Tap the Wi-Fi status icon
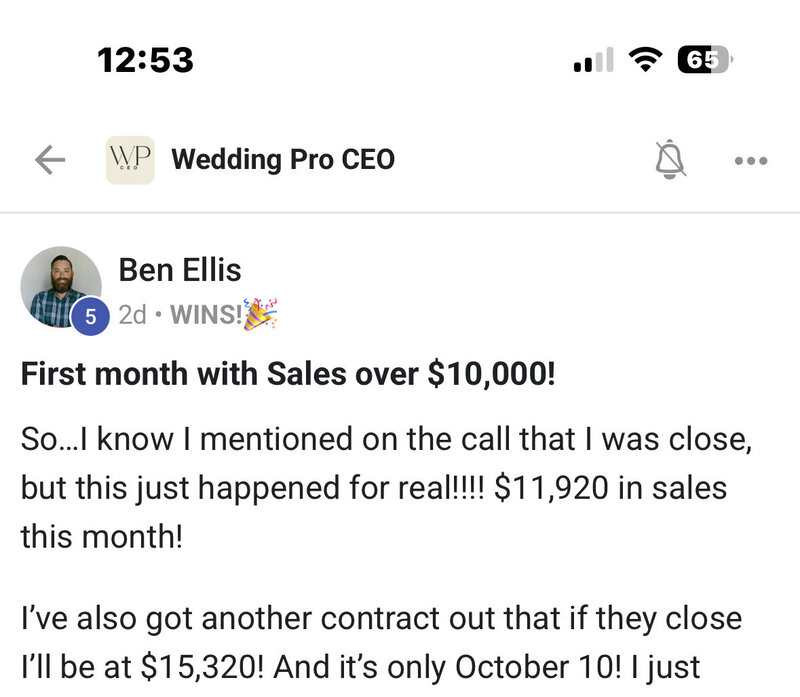 [x=647, y=61]
